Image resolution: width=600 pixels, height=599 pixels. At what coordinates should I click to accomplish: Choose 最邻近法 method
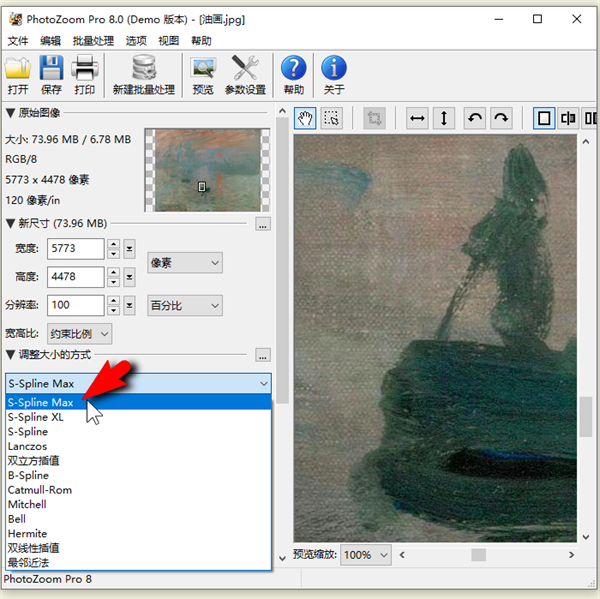[x=139, y=562]
